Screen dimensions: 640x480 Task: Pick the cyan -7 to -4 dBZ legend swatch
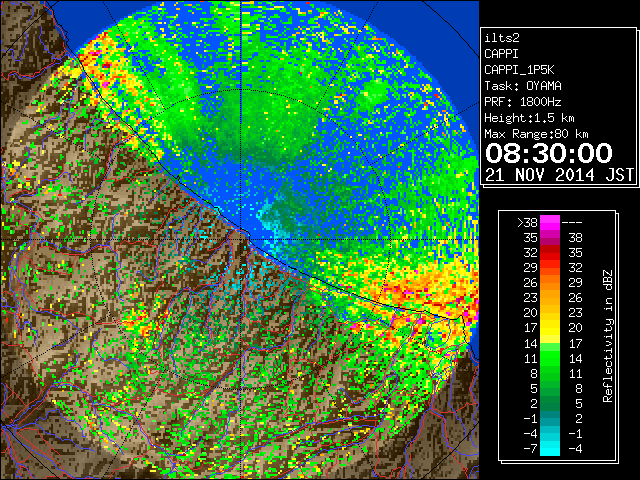tap(550, 448)
